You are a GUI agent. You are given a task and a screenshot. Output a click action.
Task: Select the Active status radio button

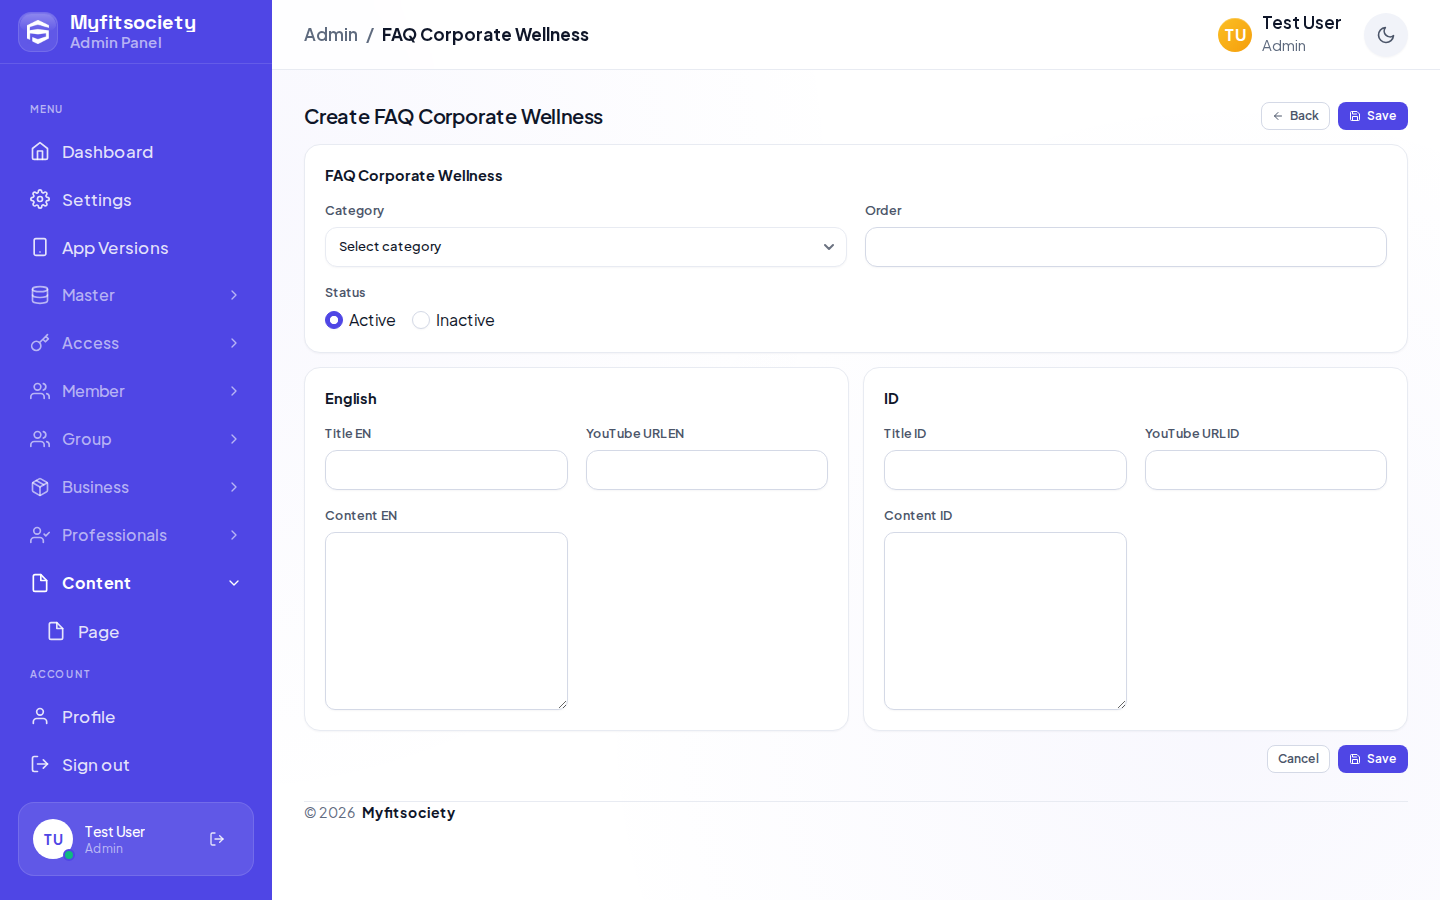point(334,320)
